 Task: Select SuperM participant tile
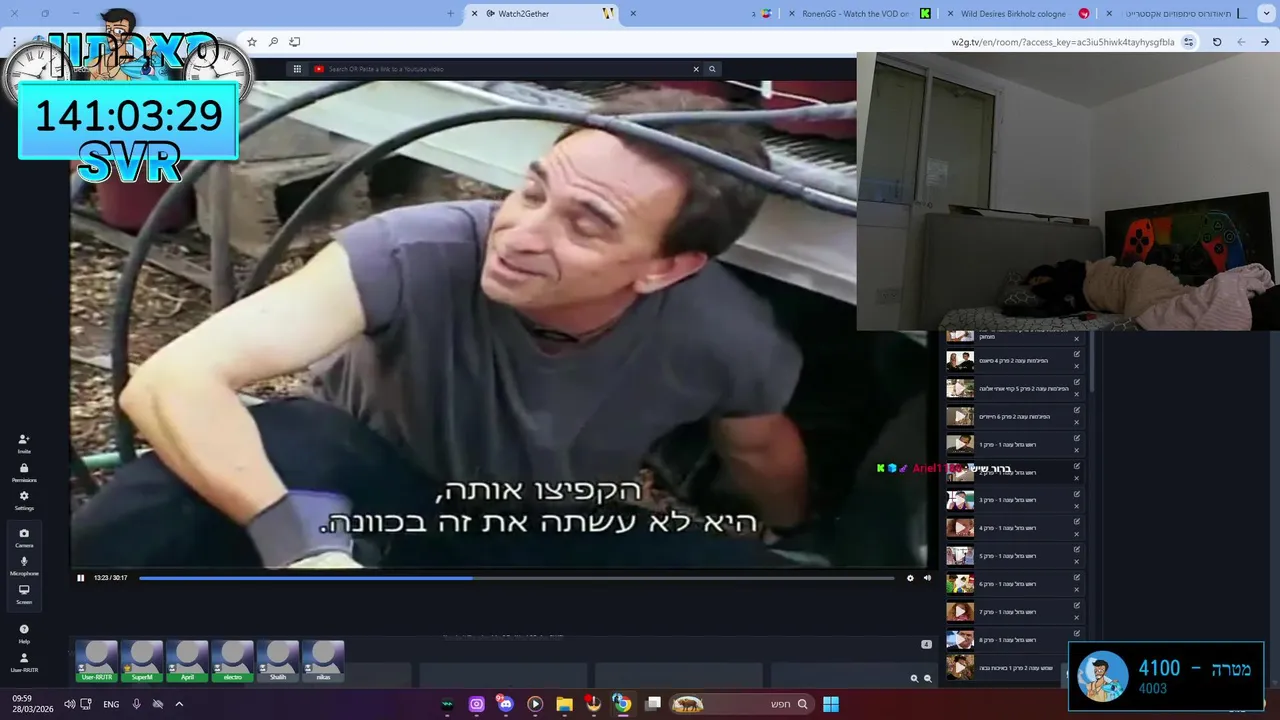(x=142, y=661)
